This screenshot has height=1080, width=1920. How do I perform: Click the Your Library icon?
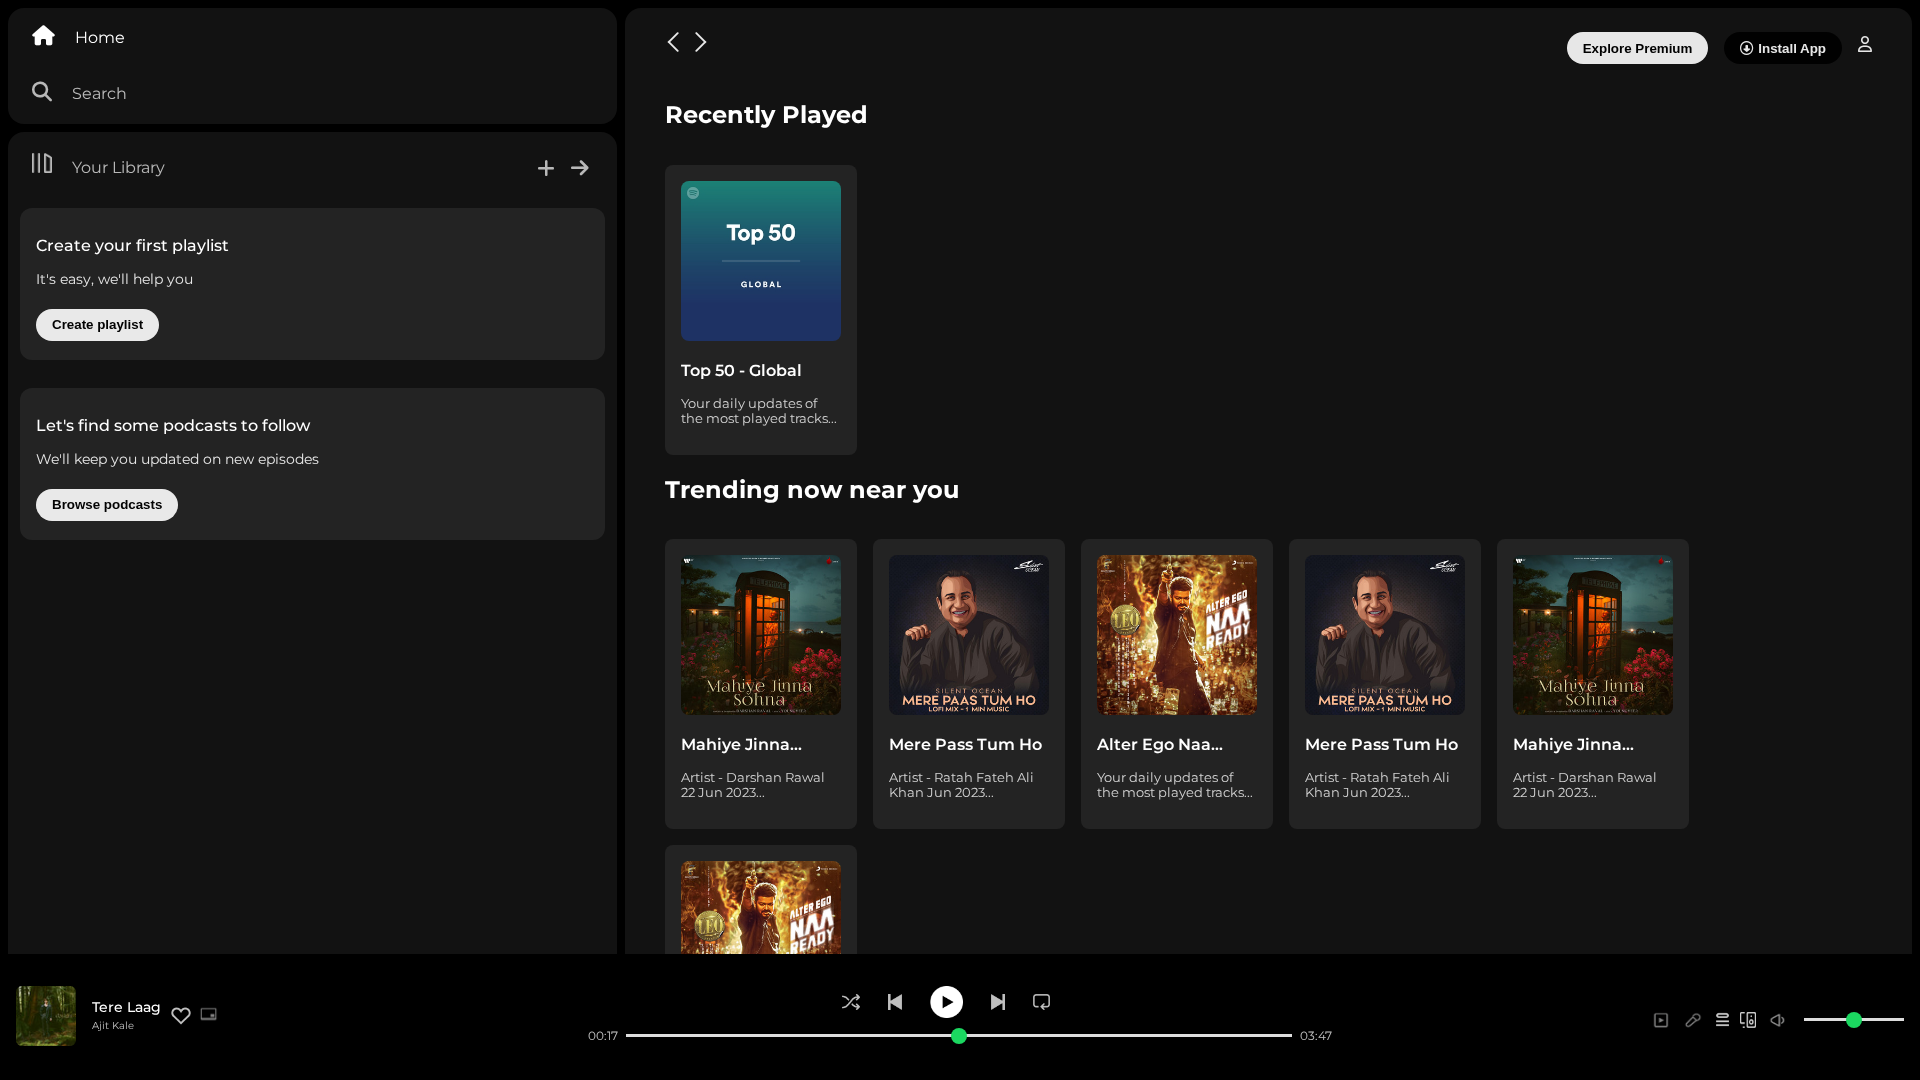point(41,163)
